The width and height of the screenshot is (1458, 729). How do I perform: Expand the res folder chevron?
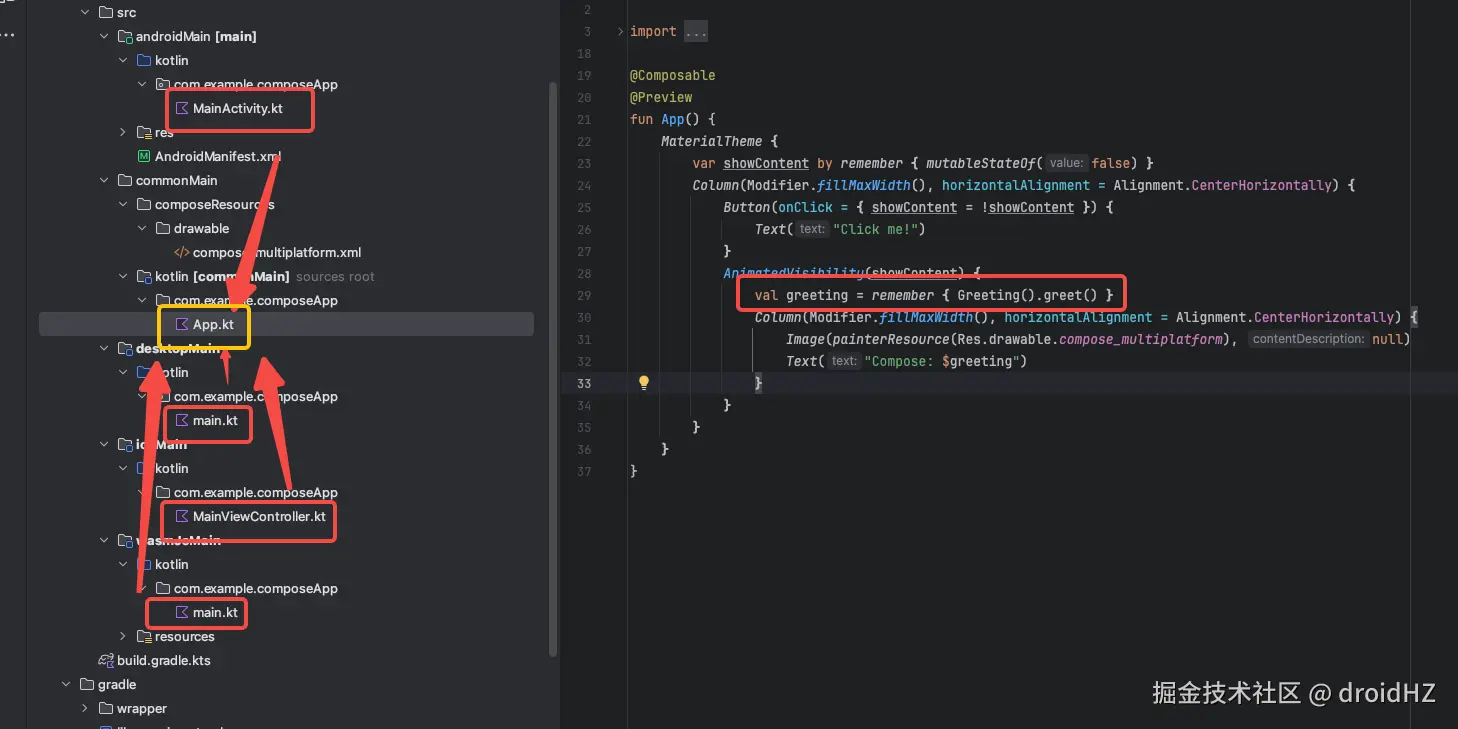coord(123,132)
